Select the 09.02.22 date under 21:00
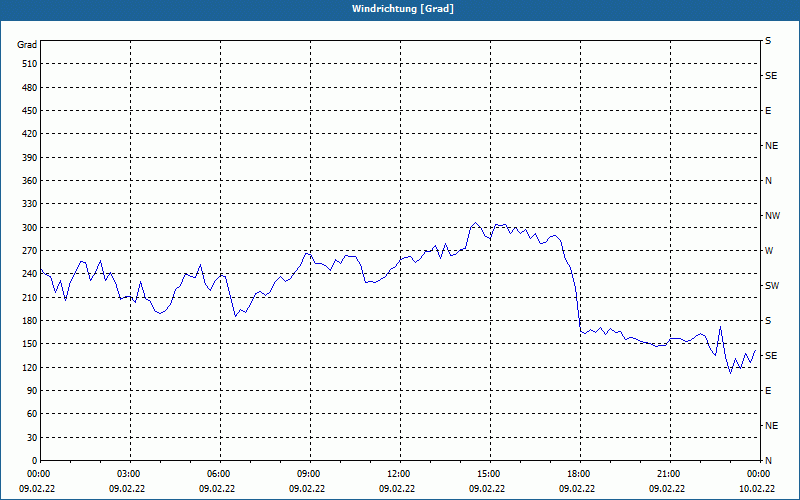 pos(666,489)
